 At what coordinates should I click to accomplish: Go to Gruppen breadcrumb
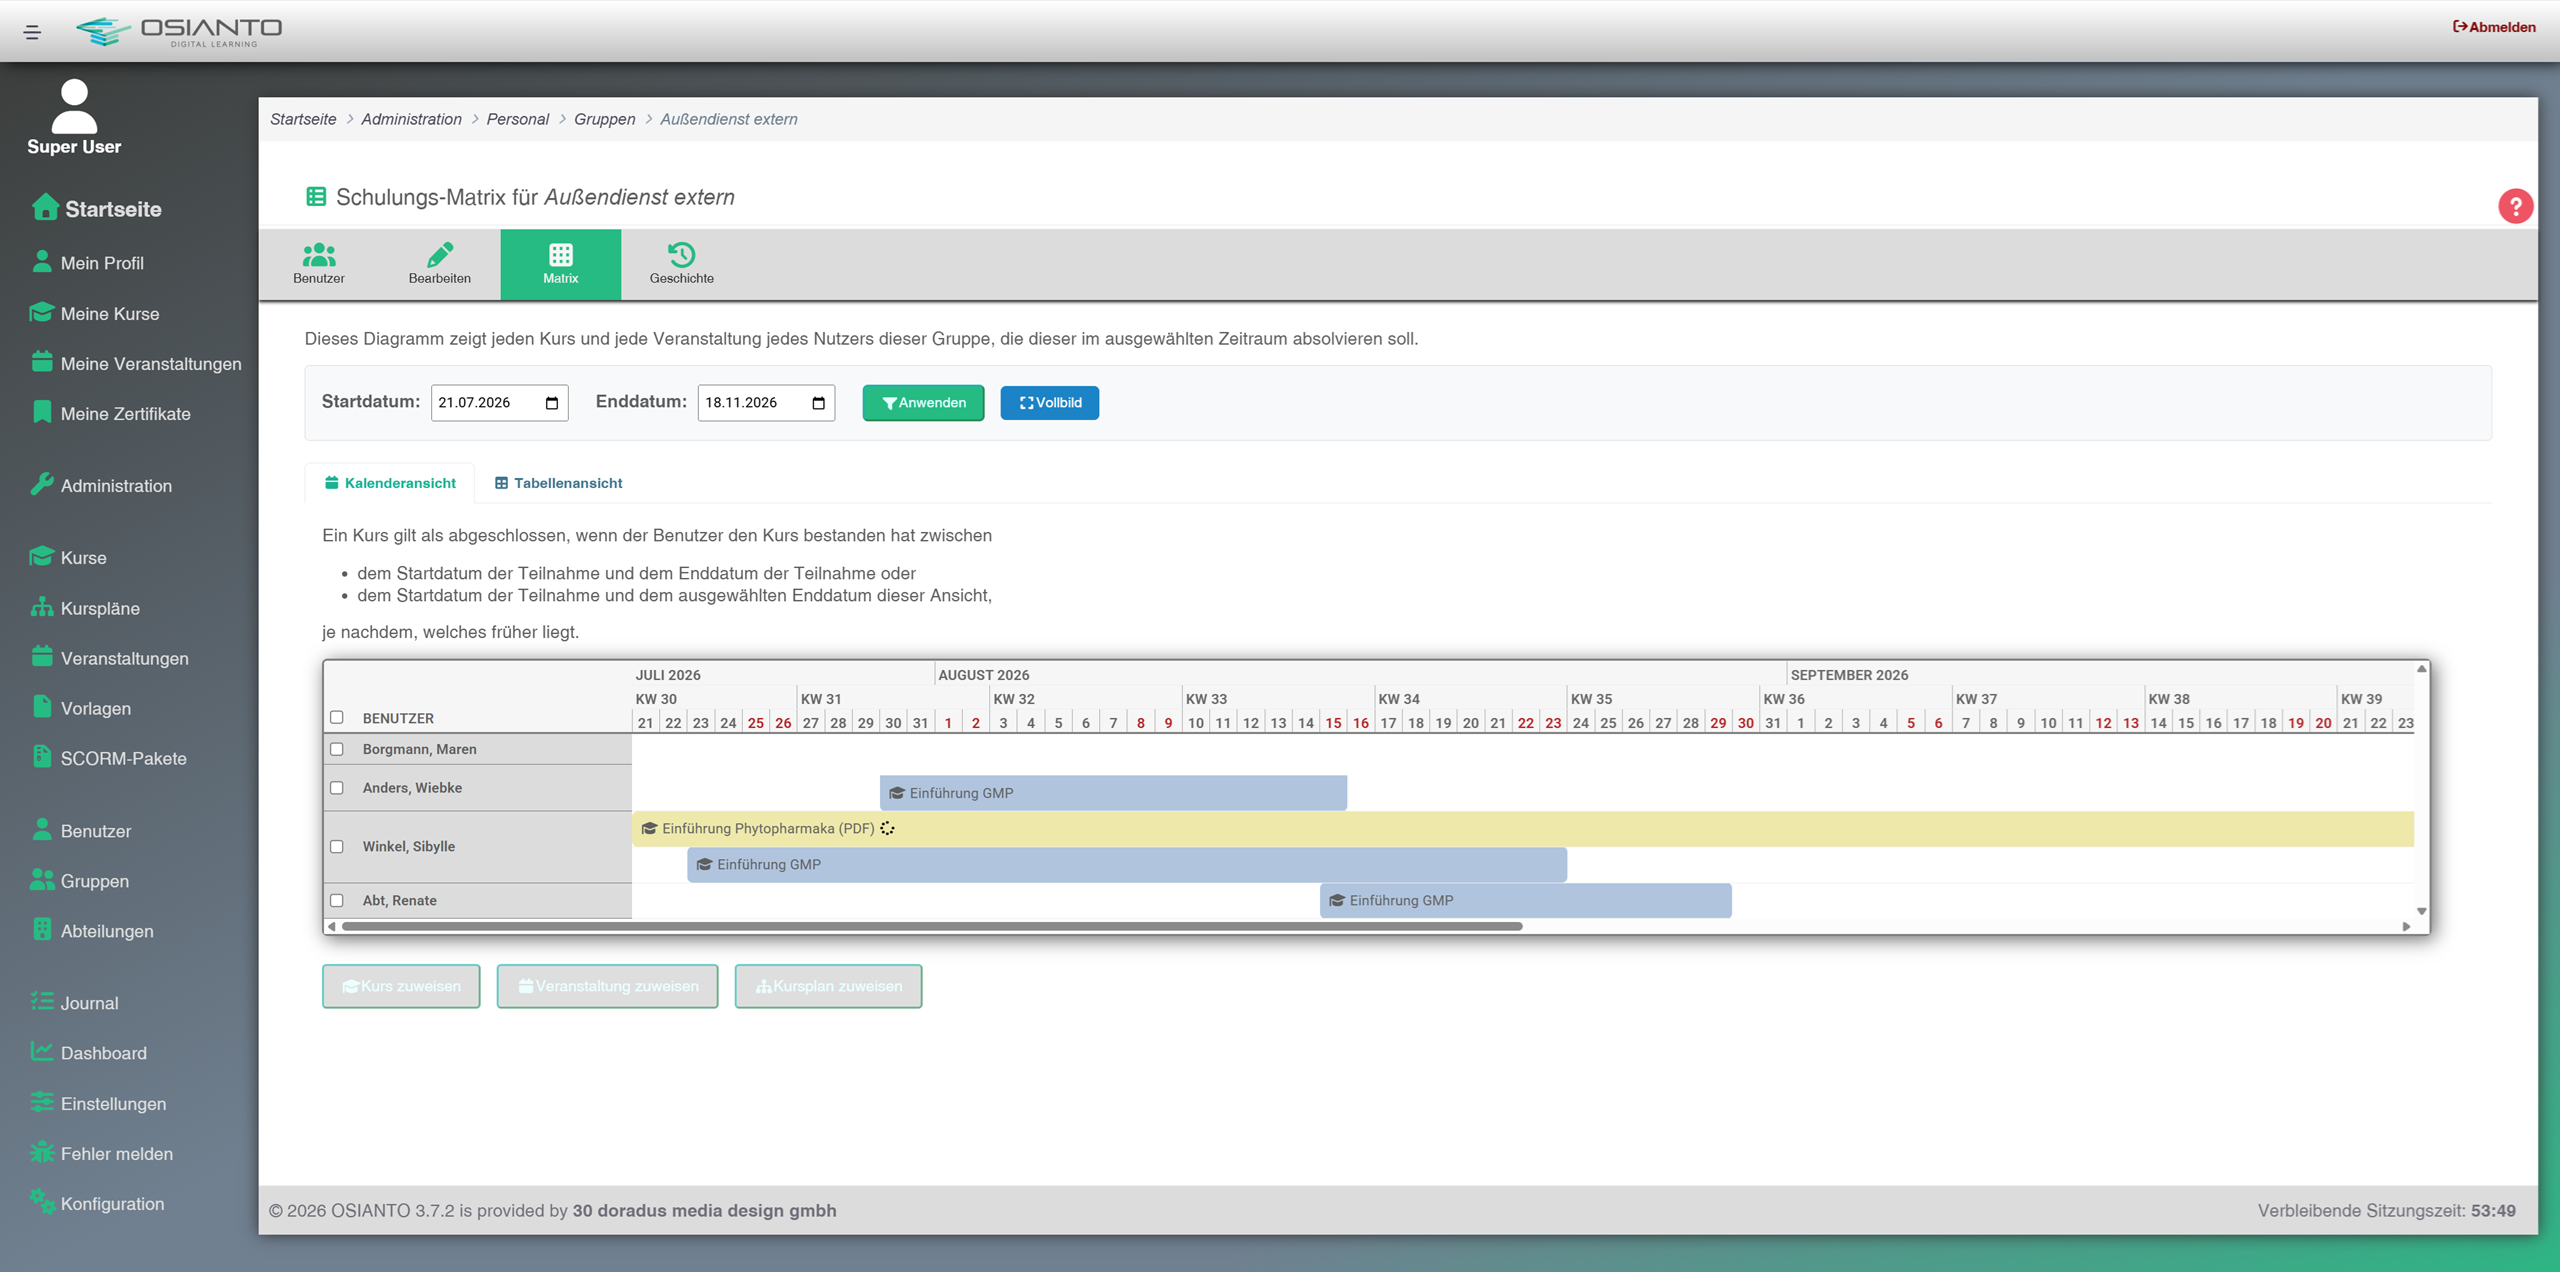click(x=604, y=119)
